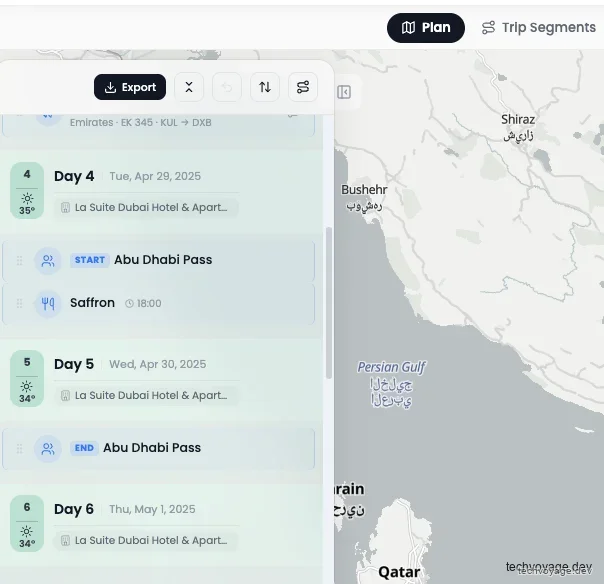The image size is (604, 584).
Task: Click the reorder up-down arrows icon
Action: (x=265, y=87)
